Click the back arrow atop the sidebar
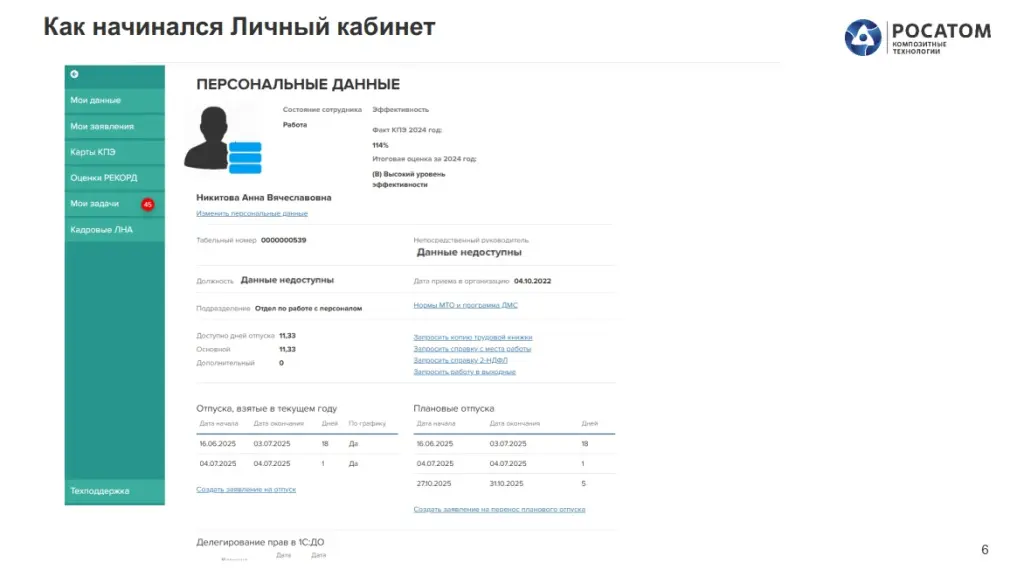Screen dimensions: 1024x570 (x=74, y=74)
